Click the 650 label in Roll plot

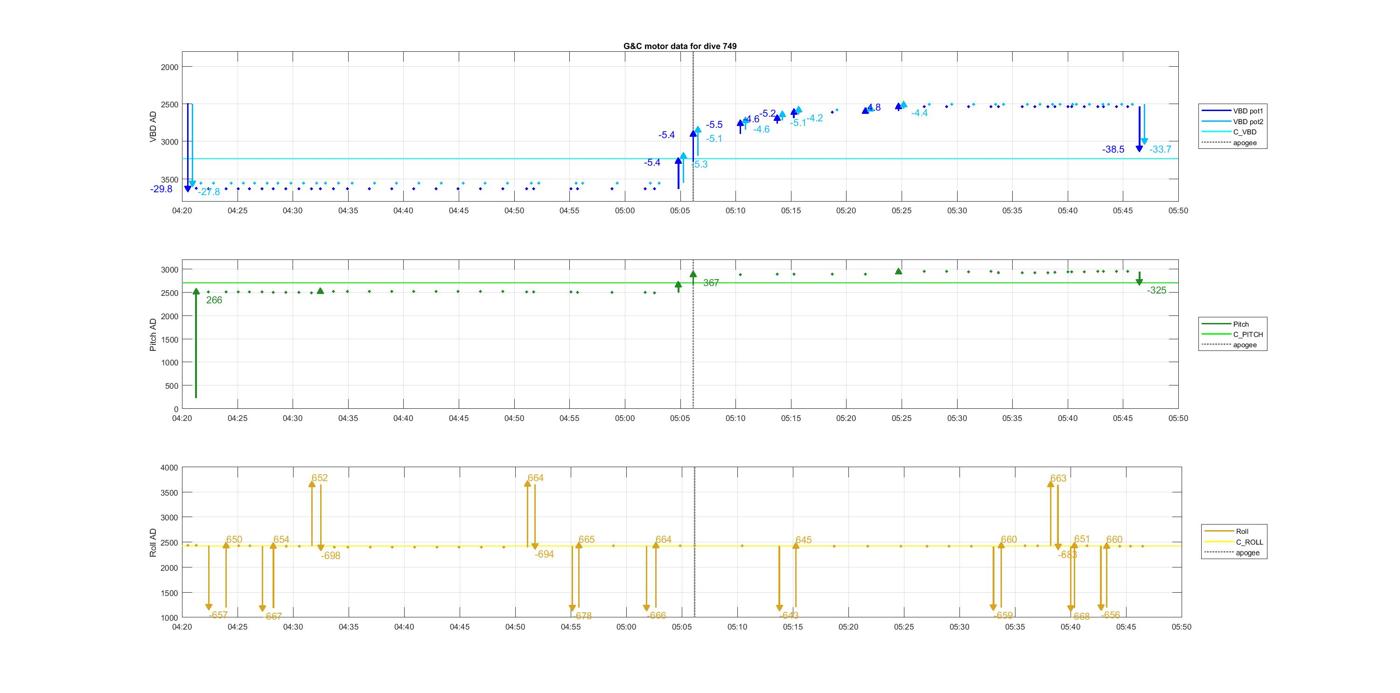coord(234,539)
